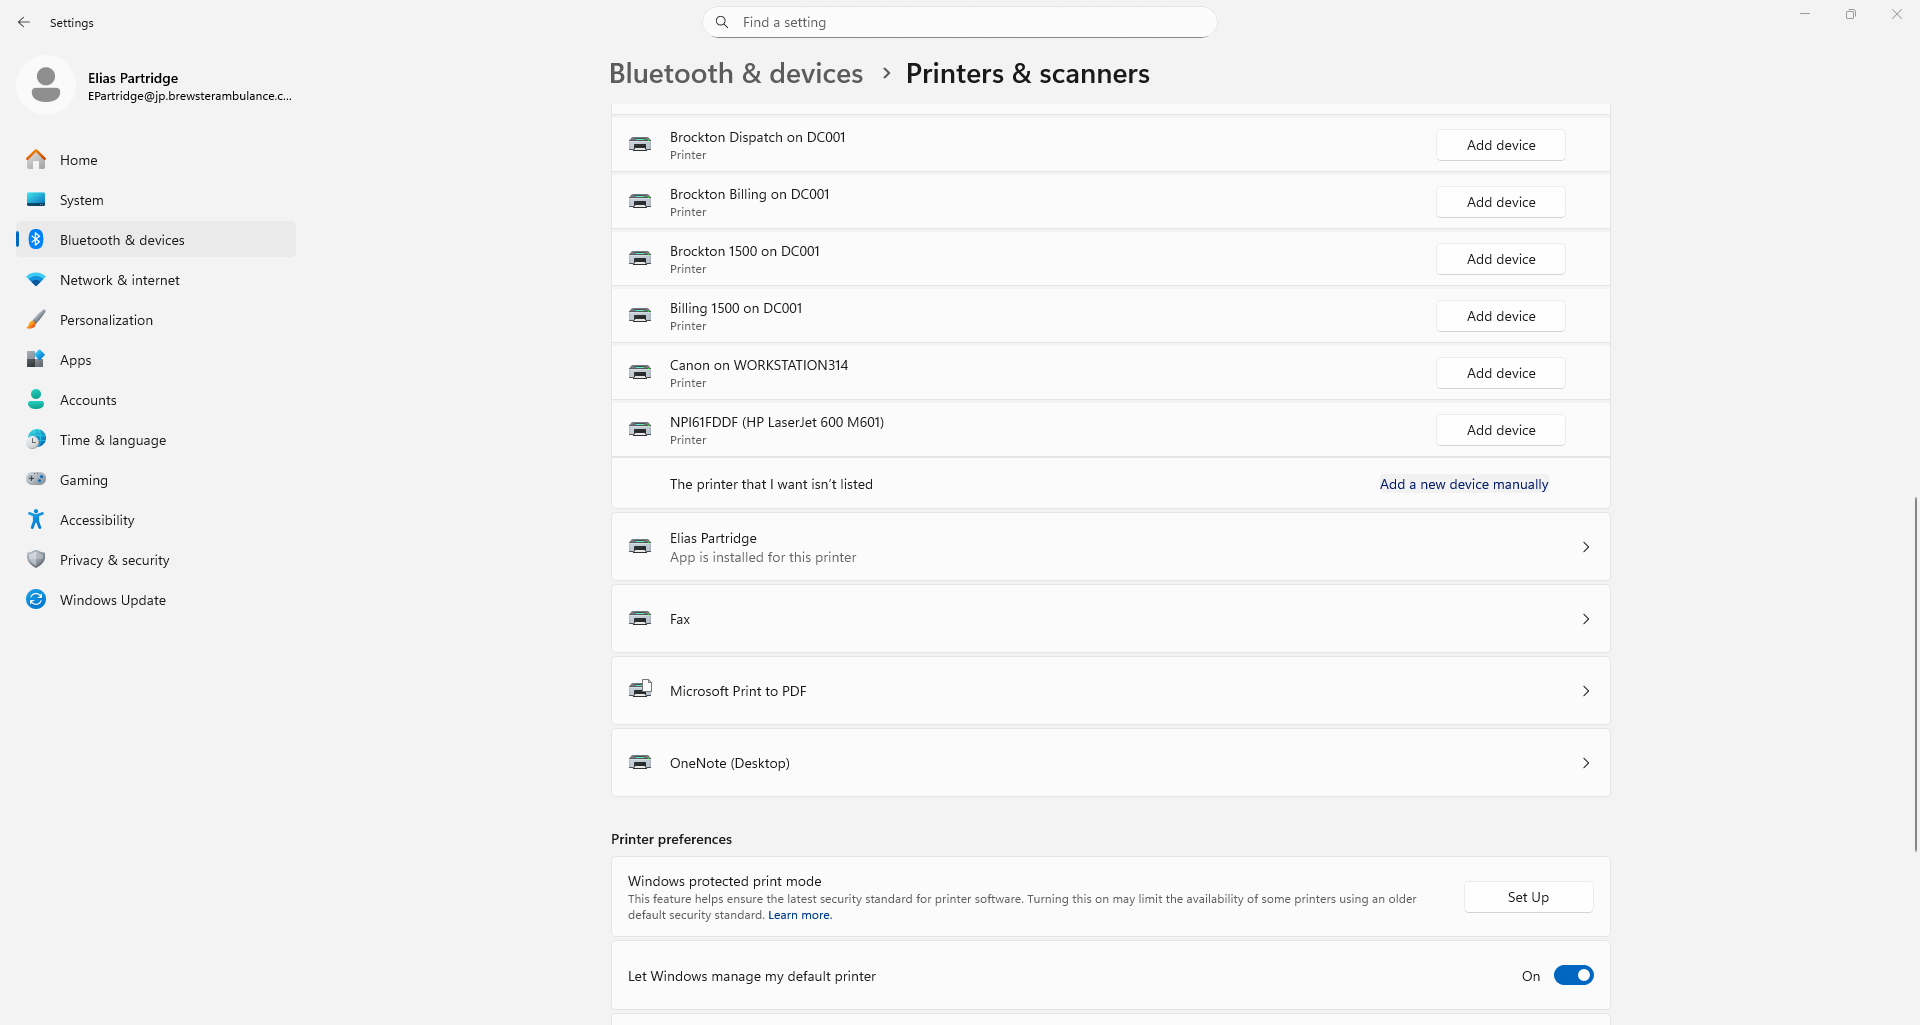Click the Network wifi icon
This screenshot has height=1025, width=1920.
[x=36, y=280]
